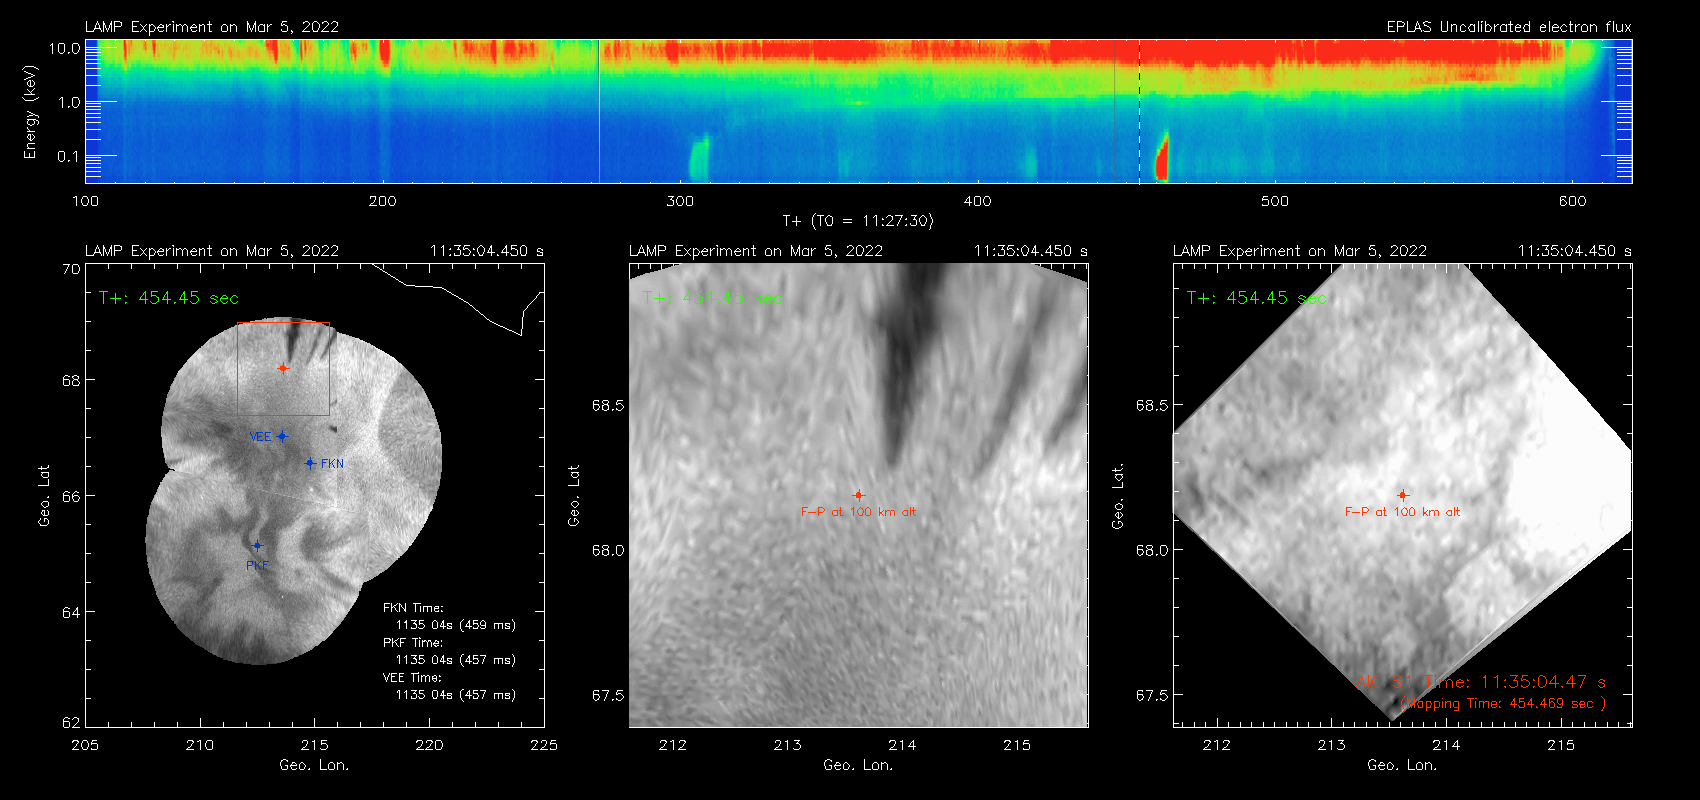
Task: Click the '400' tick on spectrogram time axis
Action: pyautogui.click(x=977, y=201)
